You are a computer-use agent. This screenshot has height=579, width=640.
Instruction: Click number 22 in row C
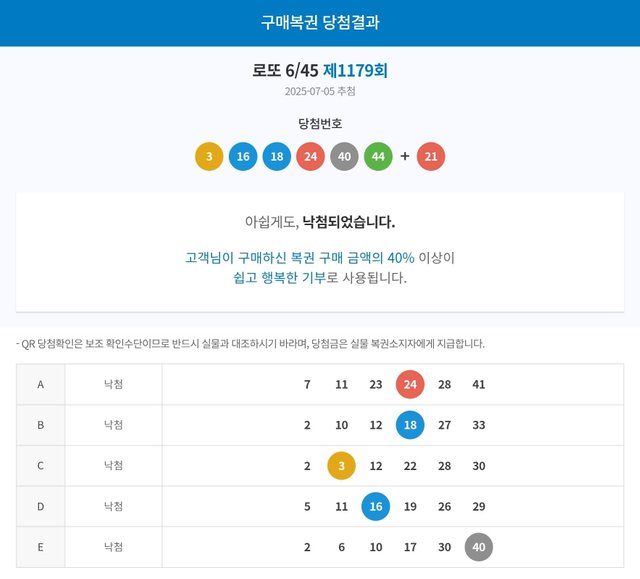click(x=410, y=466)
